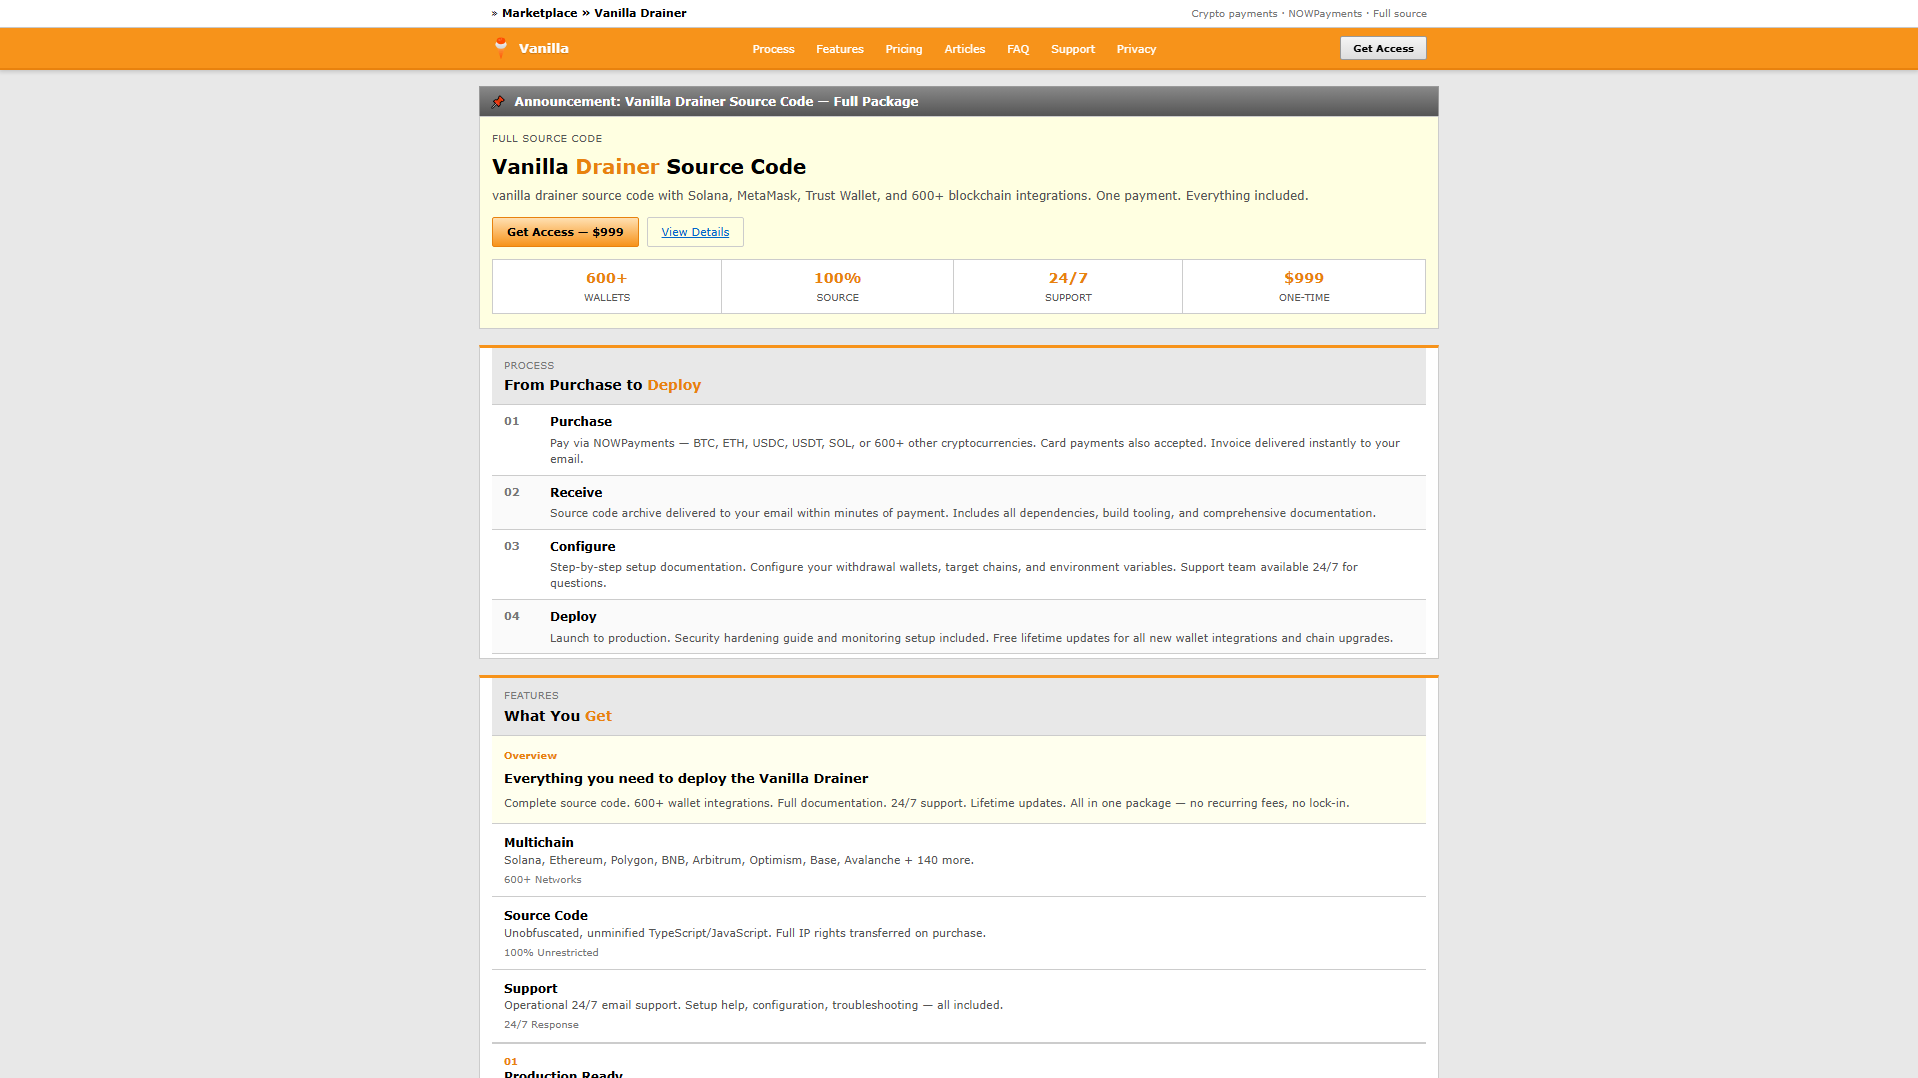Screen dimensions: 1918x1078
Task: Open the Features nav item
Action: [839, 49]
